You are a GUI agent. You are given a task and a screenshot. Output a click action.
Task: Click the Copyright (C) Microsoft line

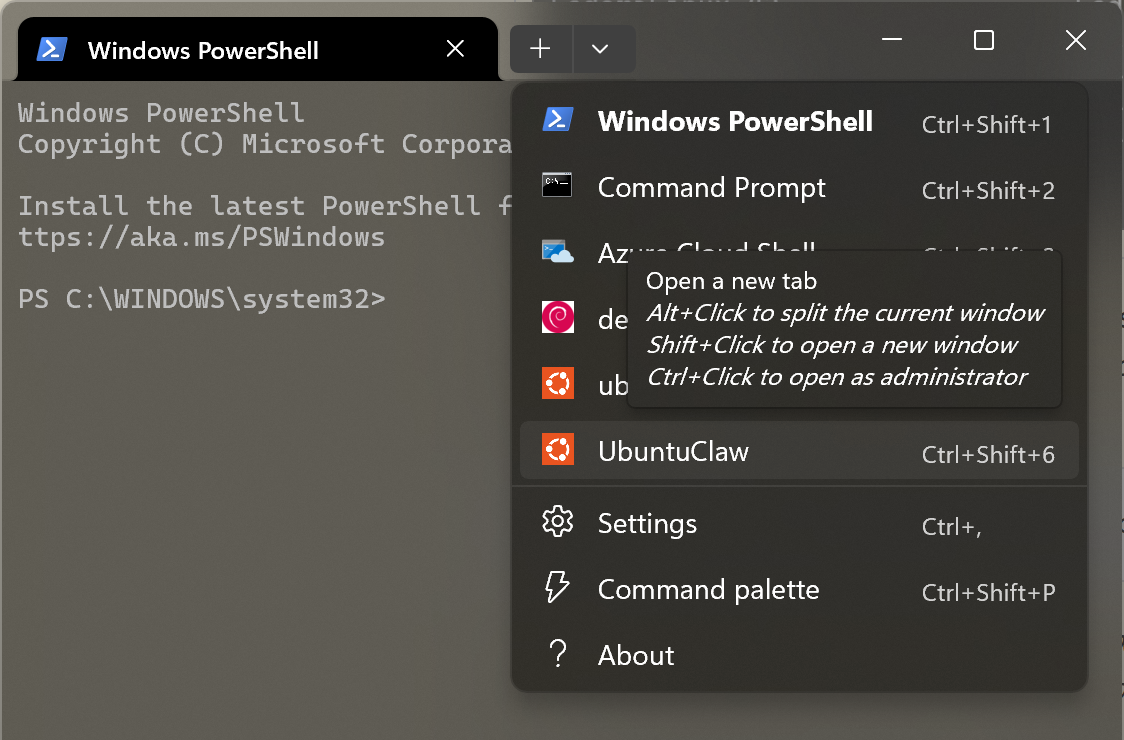point(265,144)
